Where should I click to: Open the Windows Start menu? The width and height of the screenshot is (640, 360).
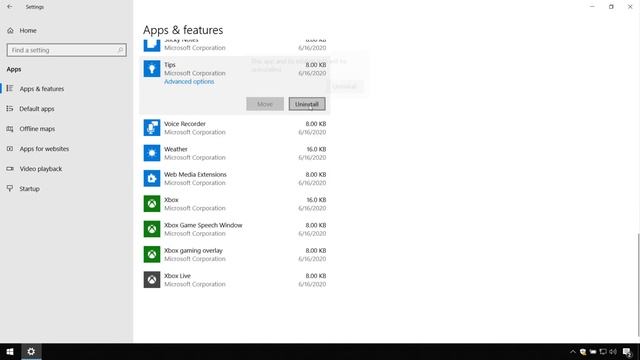[10, 351]
